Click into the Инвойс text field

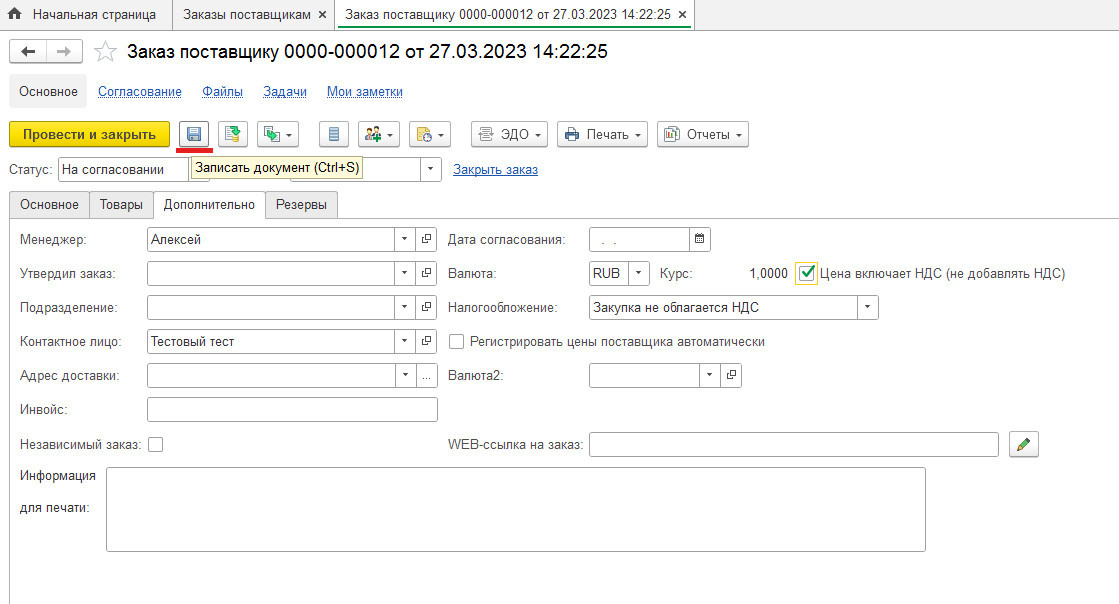(x=292, y=409)
